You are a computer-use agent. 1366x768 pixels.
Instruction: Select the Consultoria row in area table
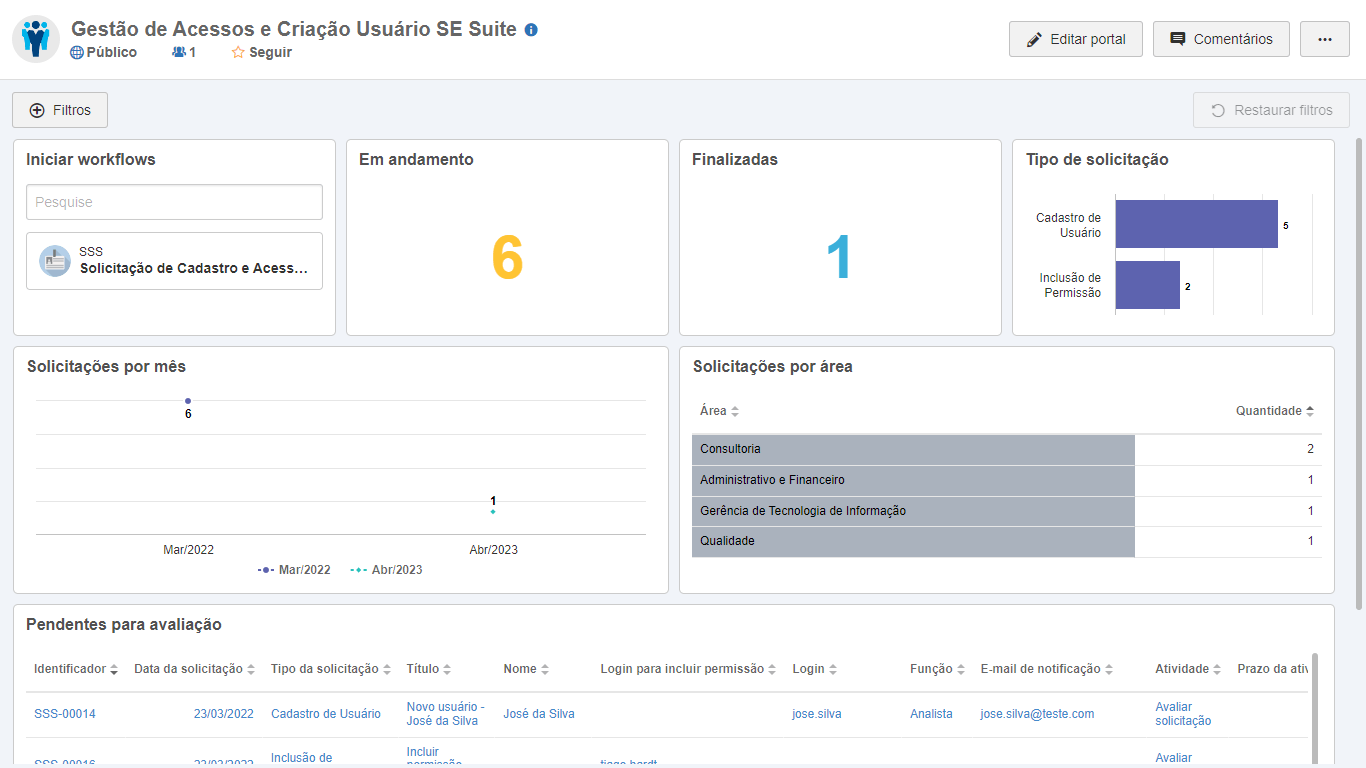[x=912, y=449]
